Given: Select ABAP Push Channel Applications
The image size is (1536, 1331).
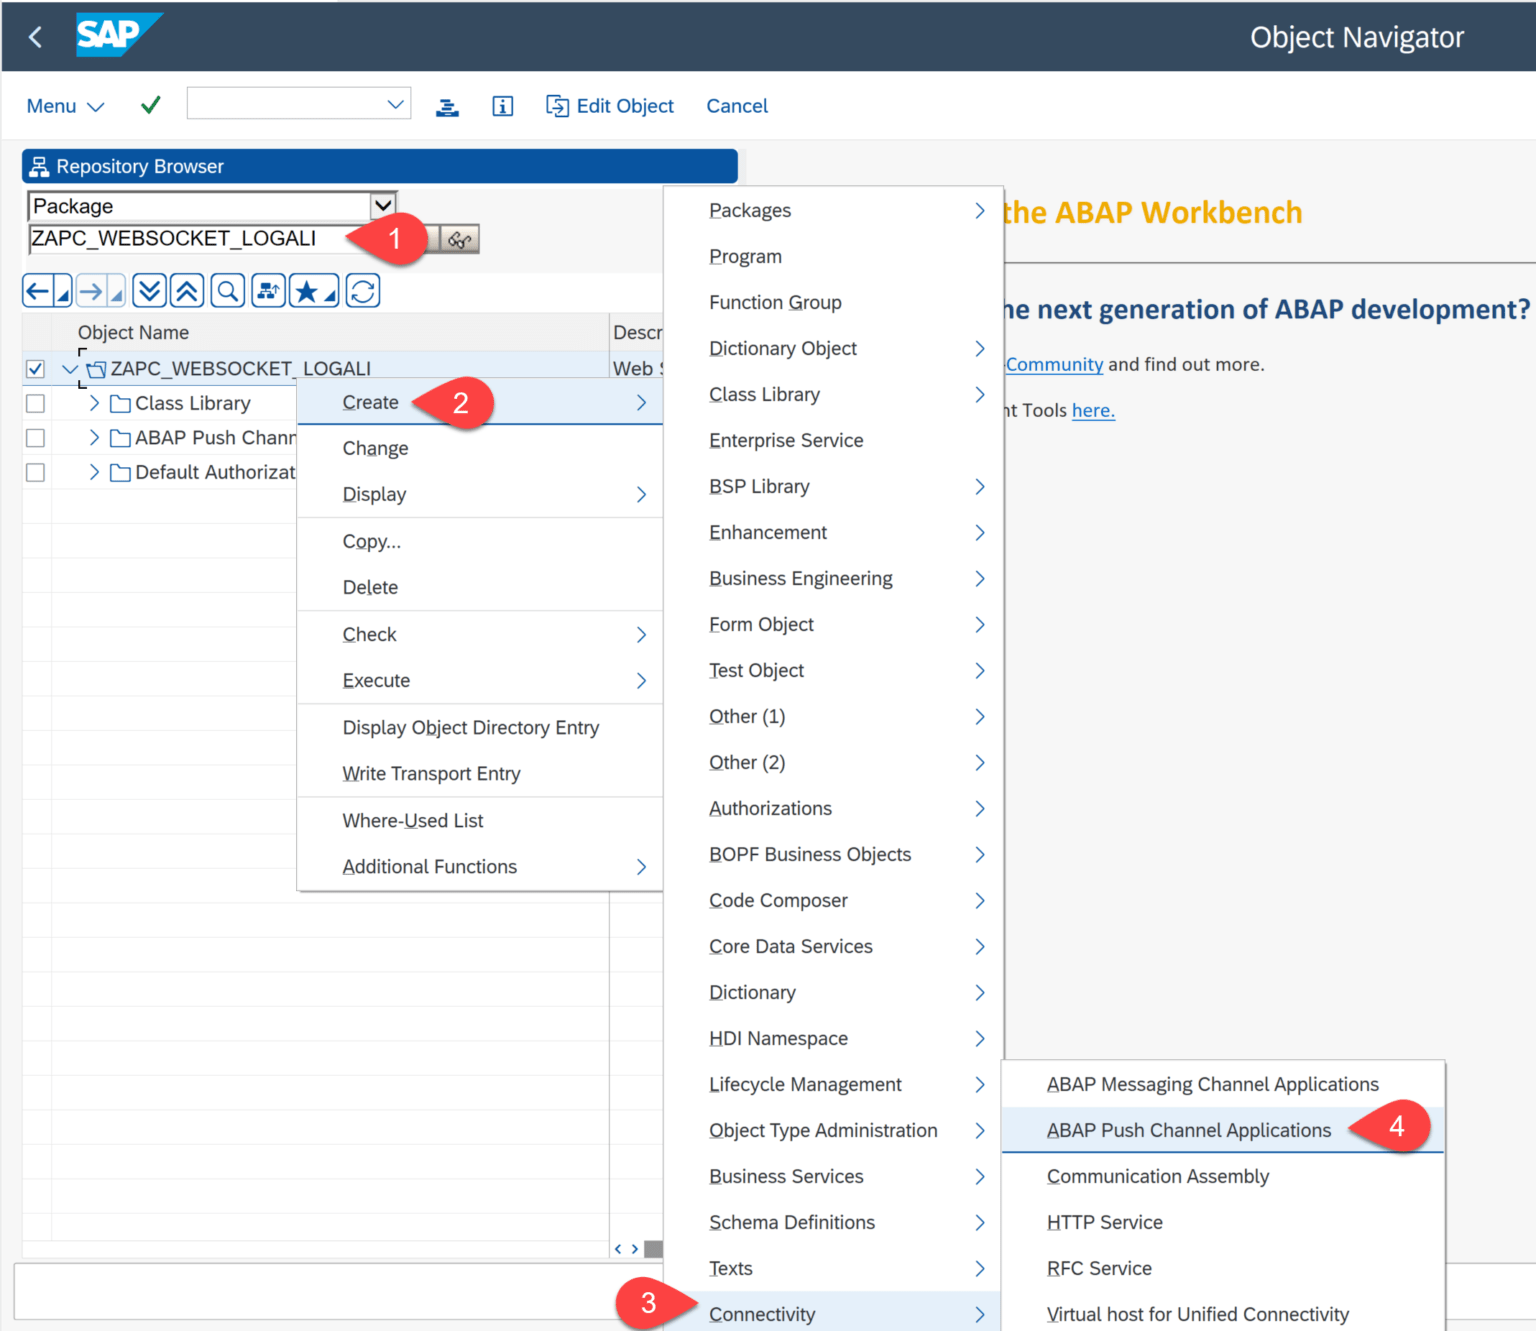Looking at the screenshot, I should pyautogui.click(x=1188, y=1130).
